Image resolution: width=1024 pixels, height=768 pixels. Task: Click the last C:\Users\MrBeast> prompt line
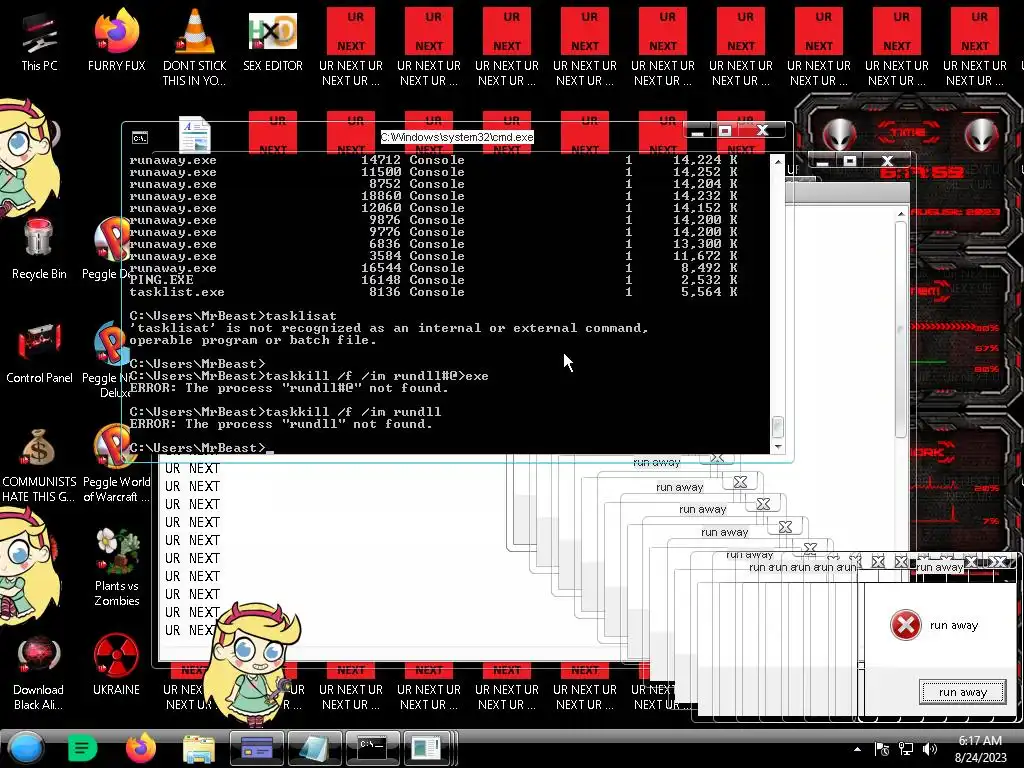point(199,448)
